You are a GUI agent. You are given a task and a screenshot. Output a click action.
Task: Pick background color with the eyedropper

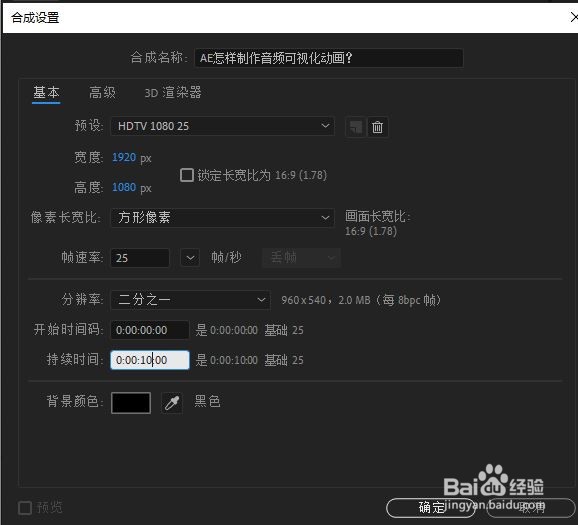pyautogui.click(x=172, y=403)
